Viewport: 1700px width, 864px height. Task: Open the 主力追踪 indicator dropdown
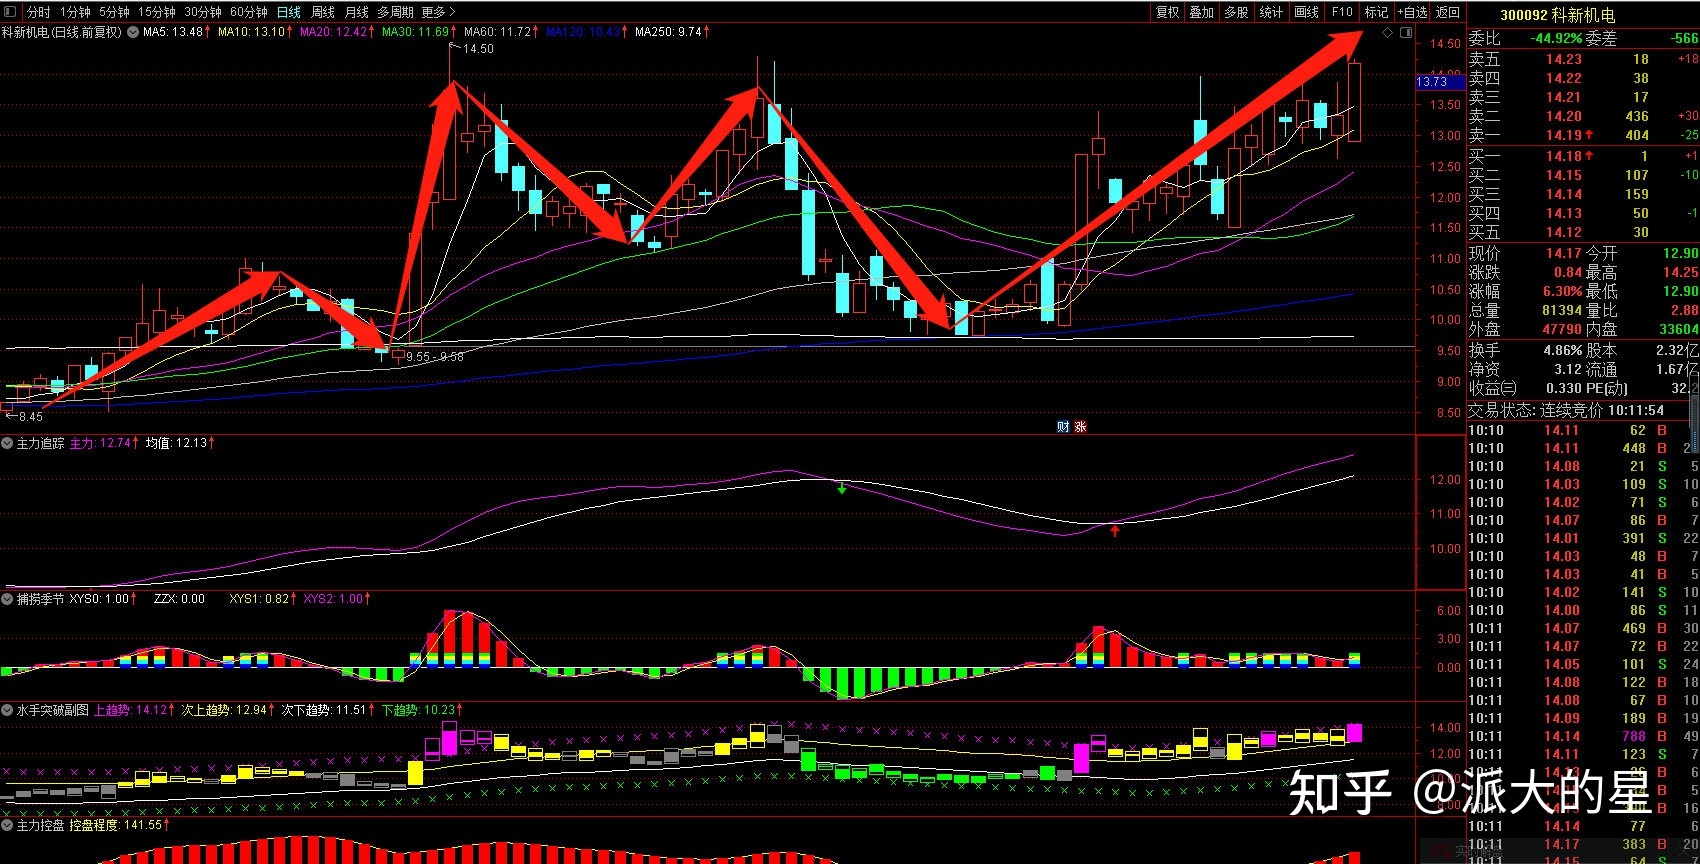(8, 443)
